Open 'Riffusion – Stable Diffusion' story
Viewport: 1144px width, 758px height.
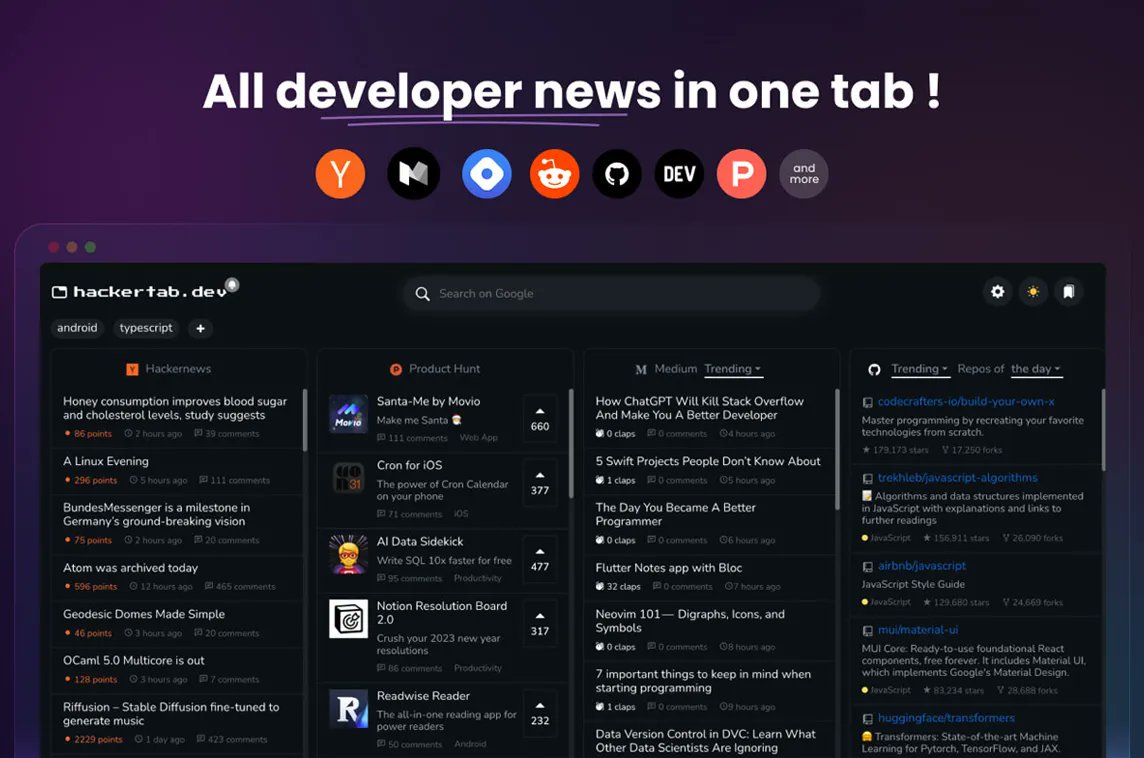(x=171, y=713)
